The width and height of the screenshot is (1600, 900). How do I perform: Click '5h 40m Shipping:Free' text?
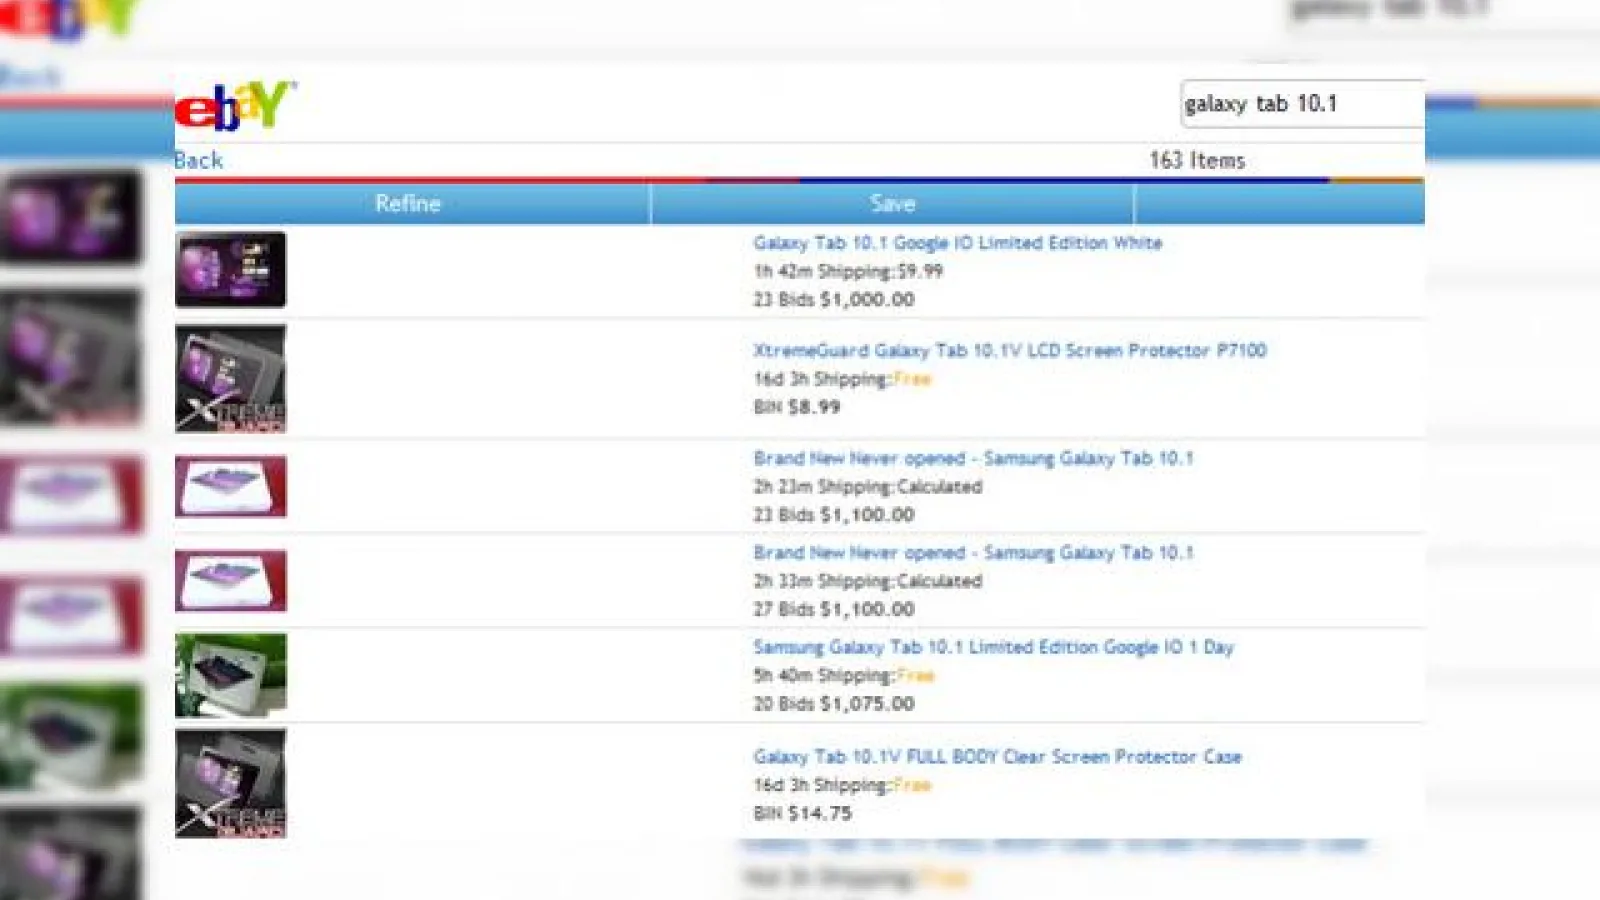(843, 676)
